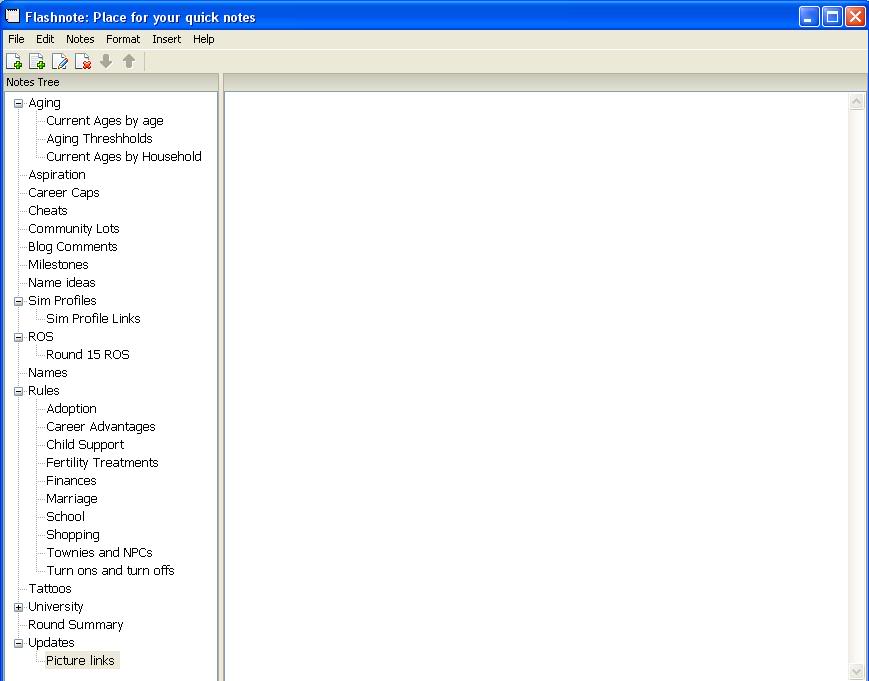Open the Sim Profile Links note
Screen dimensions: 869x681
pos(93,319)
